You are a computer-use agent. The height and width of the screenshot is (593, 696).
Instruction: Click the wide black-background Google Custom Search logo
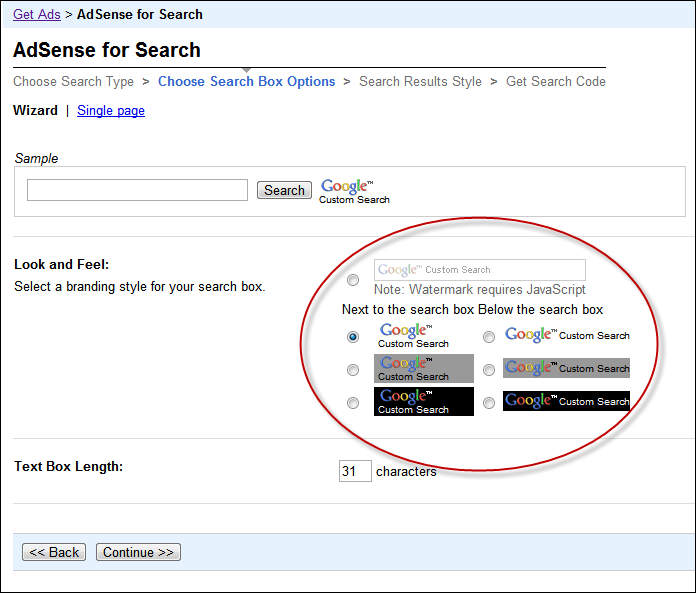point(566,401)
